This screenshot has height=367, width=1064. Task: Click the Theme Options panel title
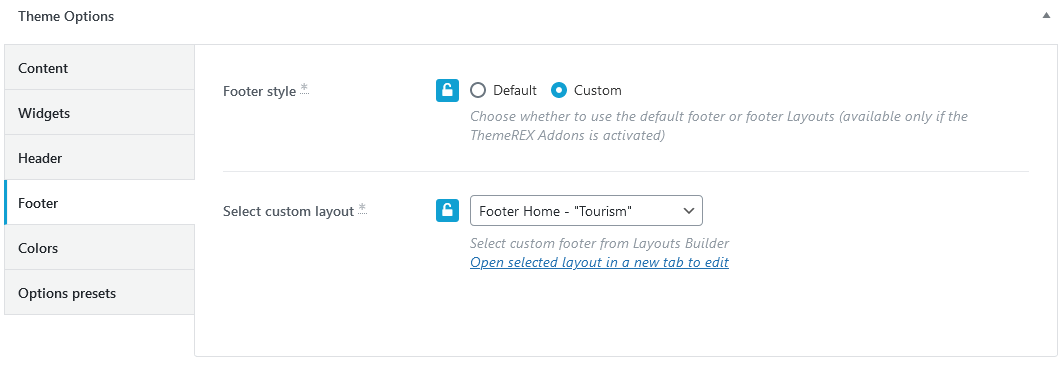click(66, 16)
